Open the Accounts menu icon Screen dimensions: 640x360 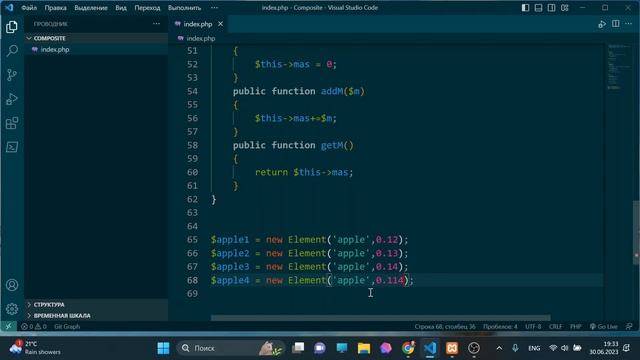pos(12,285)
